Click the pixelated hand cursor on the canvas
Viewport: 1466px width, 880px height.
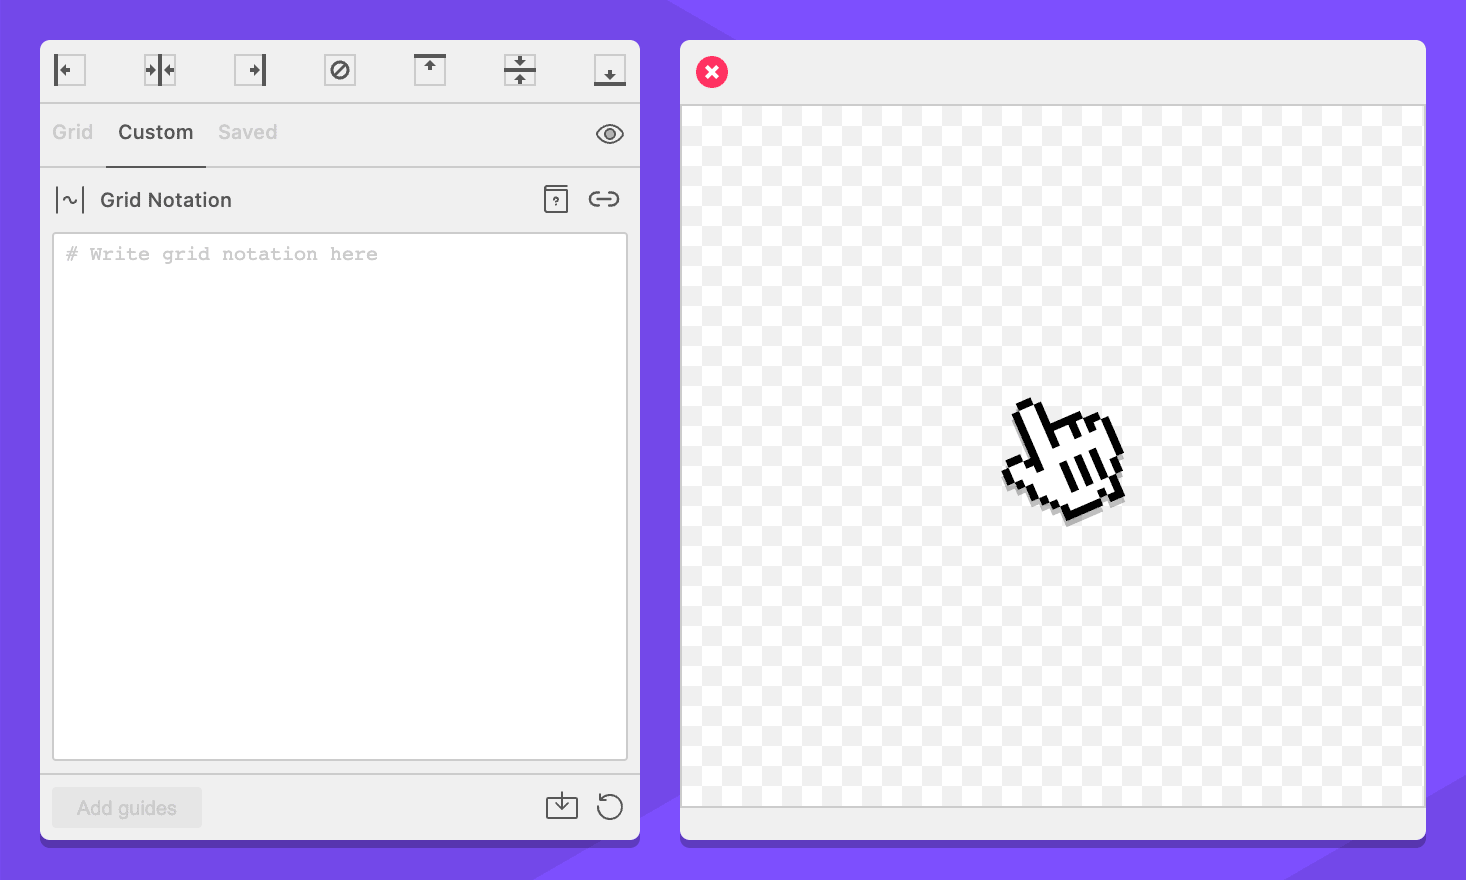click(x=1064, y=461)
